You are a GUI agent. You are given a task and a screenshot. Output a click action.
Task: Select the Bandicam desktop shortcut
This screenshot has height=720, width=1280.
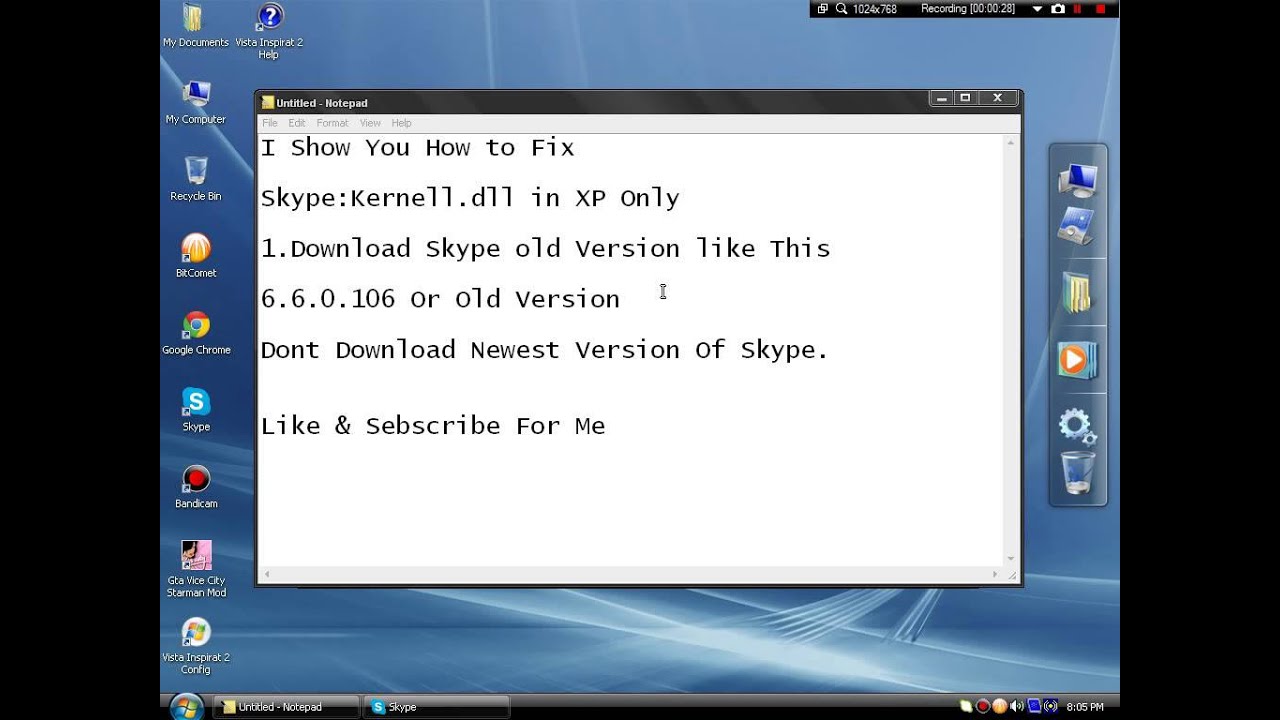click(196, 487)
